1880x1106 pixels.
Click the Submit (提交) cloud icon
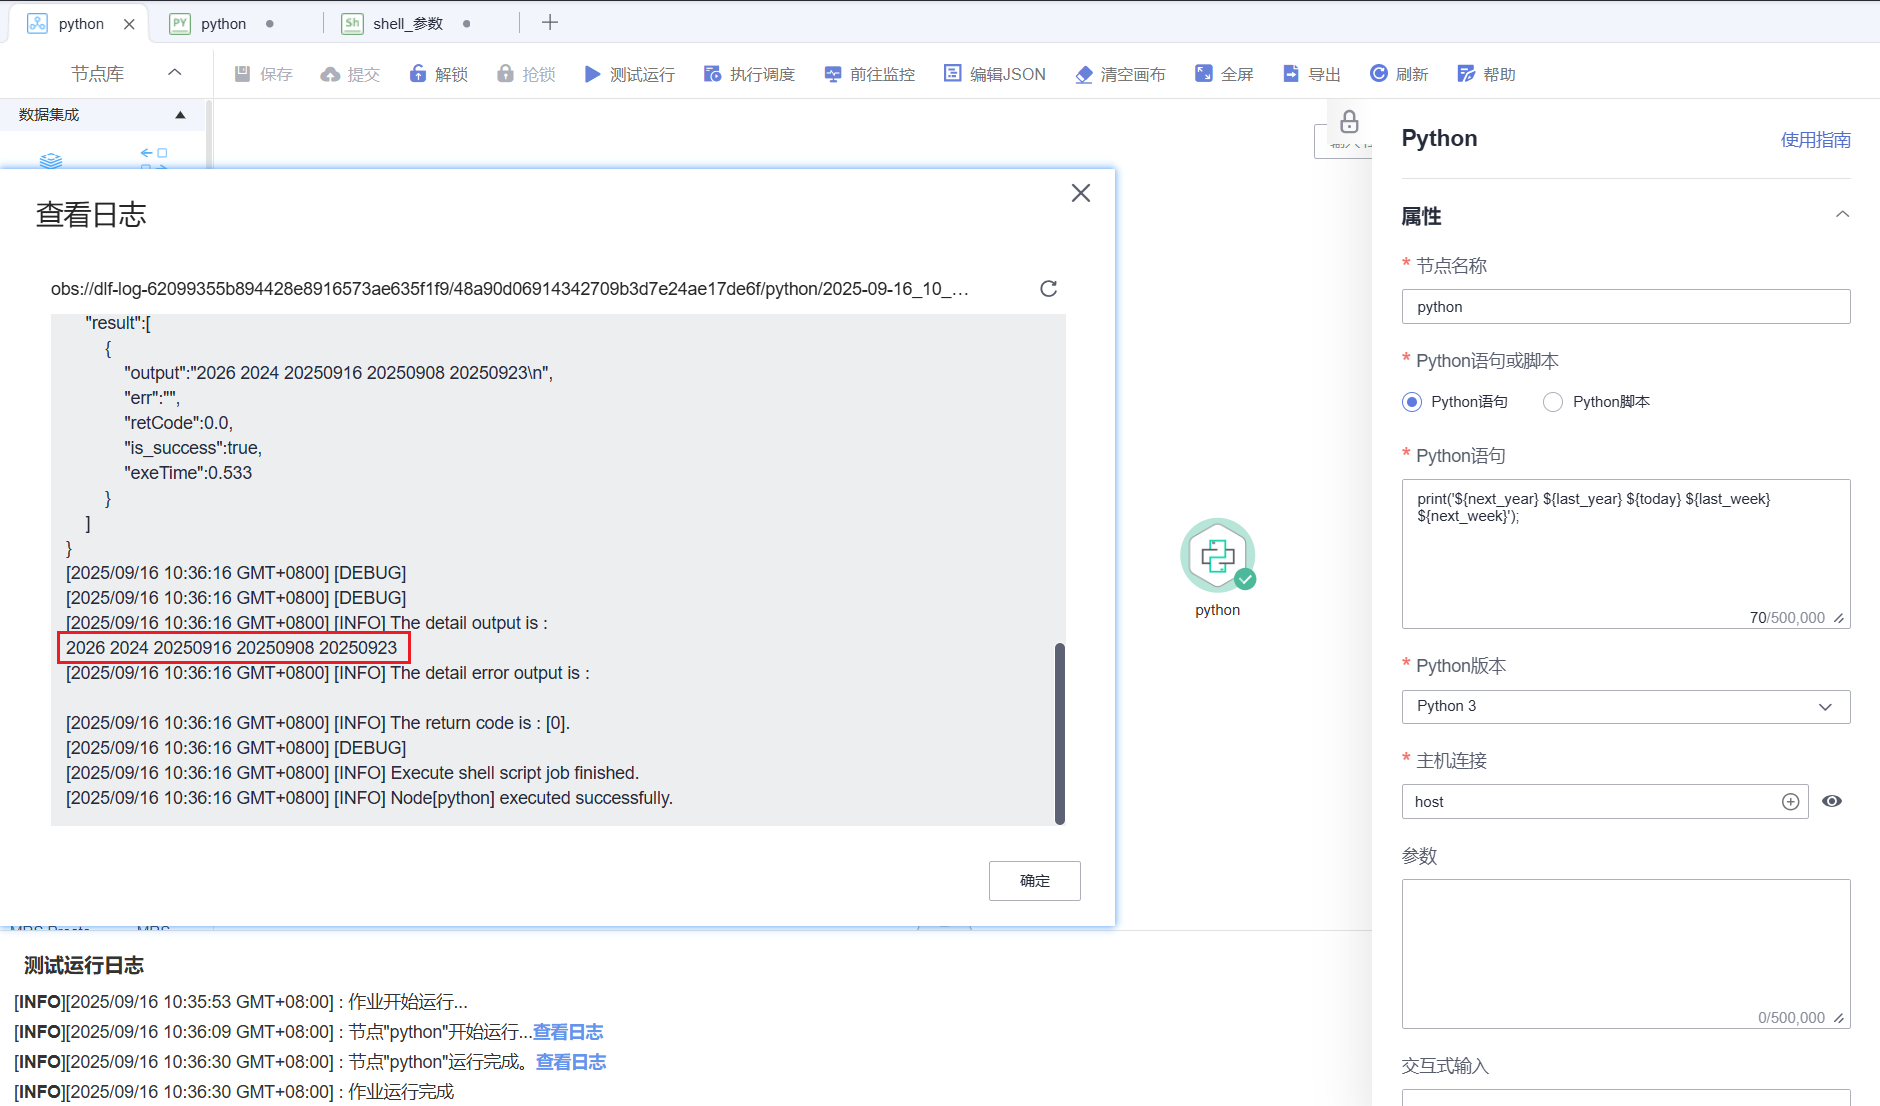[330, 74]
